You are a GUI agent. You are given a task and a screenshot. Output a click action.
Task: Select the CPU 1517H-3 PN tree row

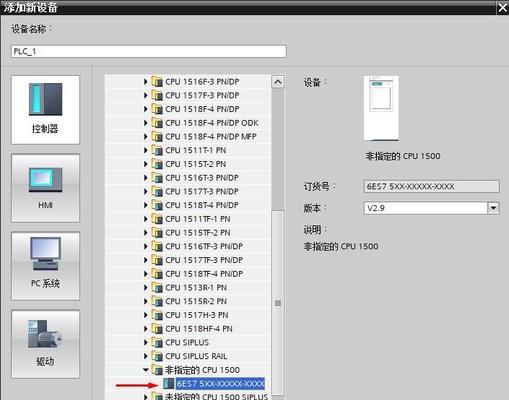(188, 315)
